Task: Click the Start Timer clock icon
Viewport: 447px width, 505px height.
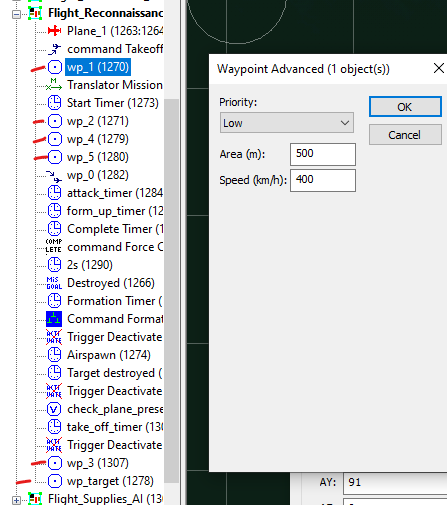Action: pos(54,103)
